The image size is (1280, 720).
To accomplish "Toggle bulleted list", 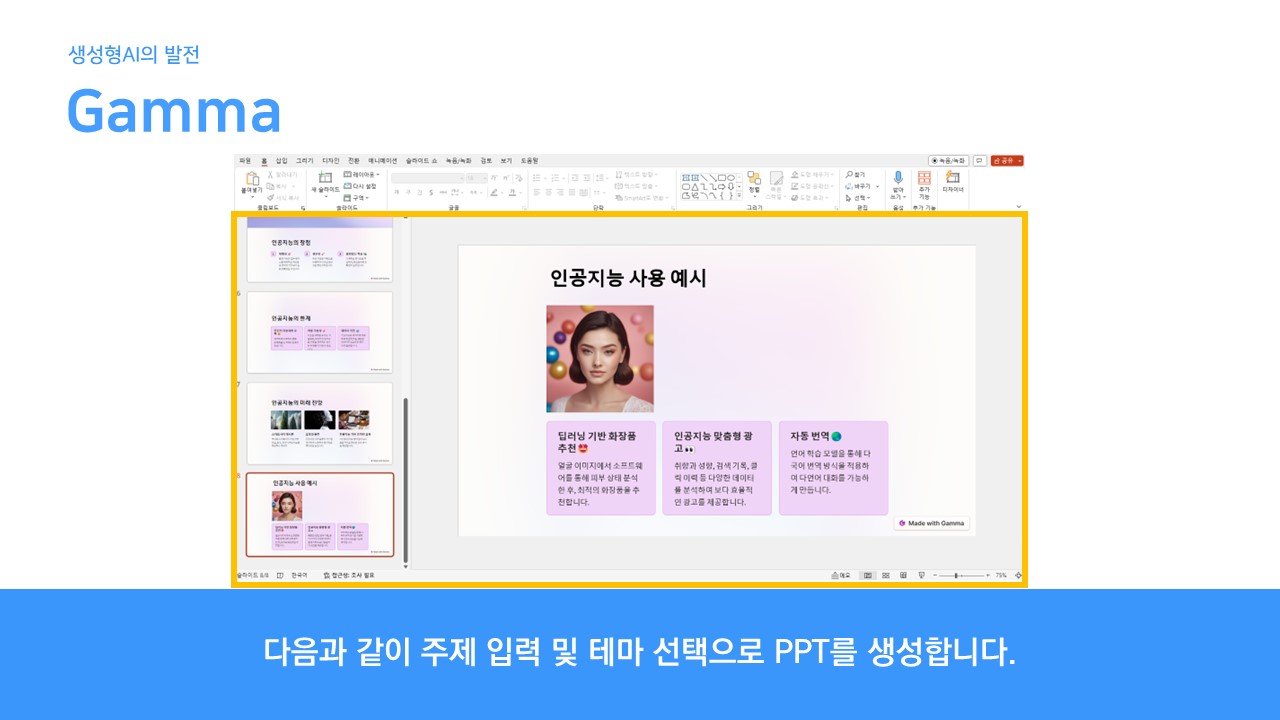I will (536, 178).
